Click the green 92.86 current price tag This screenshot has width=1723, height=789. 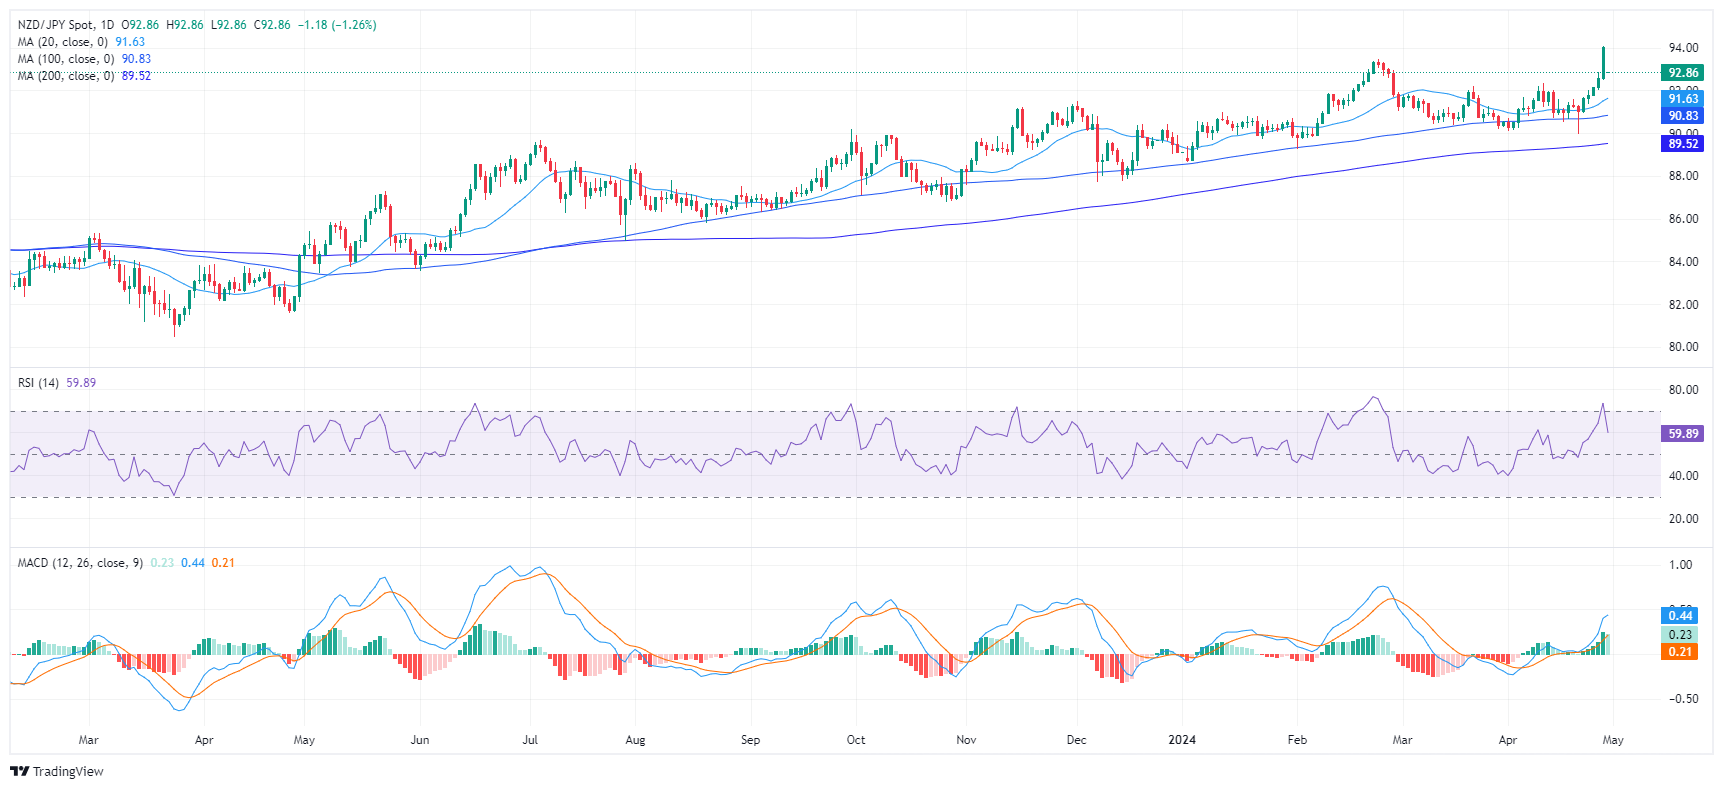1683,73
